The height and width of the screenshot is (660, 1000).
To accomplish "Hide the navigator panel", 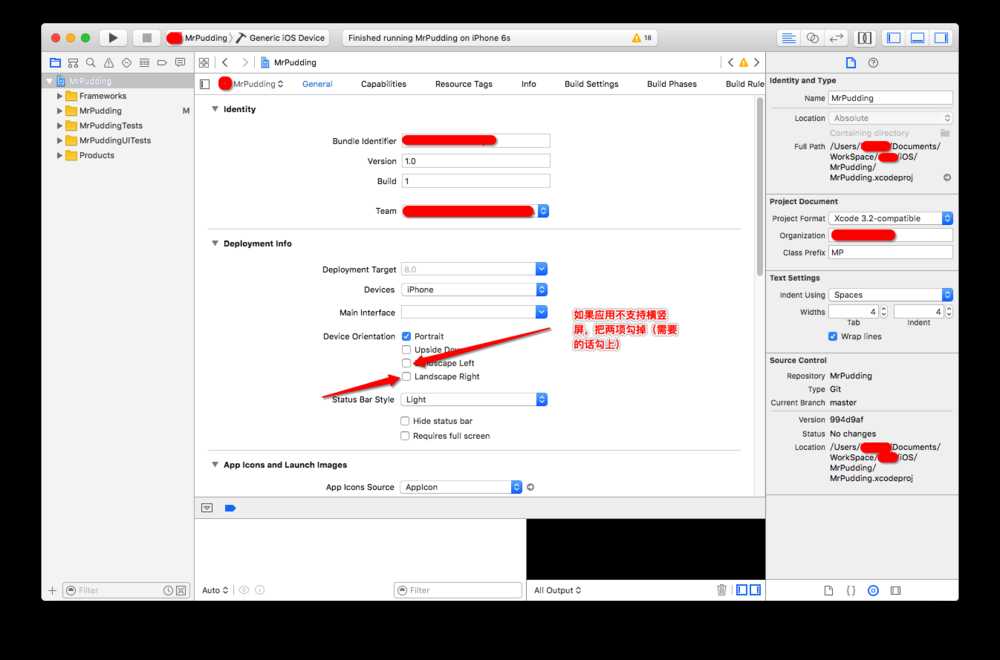I will tap(893, 38).
